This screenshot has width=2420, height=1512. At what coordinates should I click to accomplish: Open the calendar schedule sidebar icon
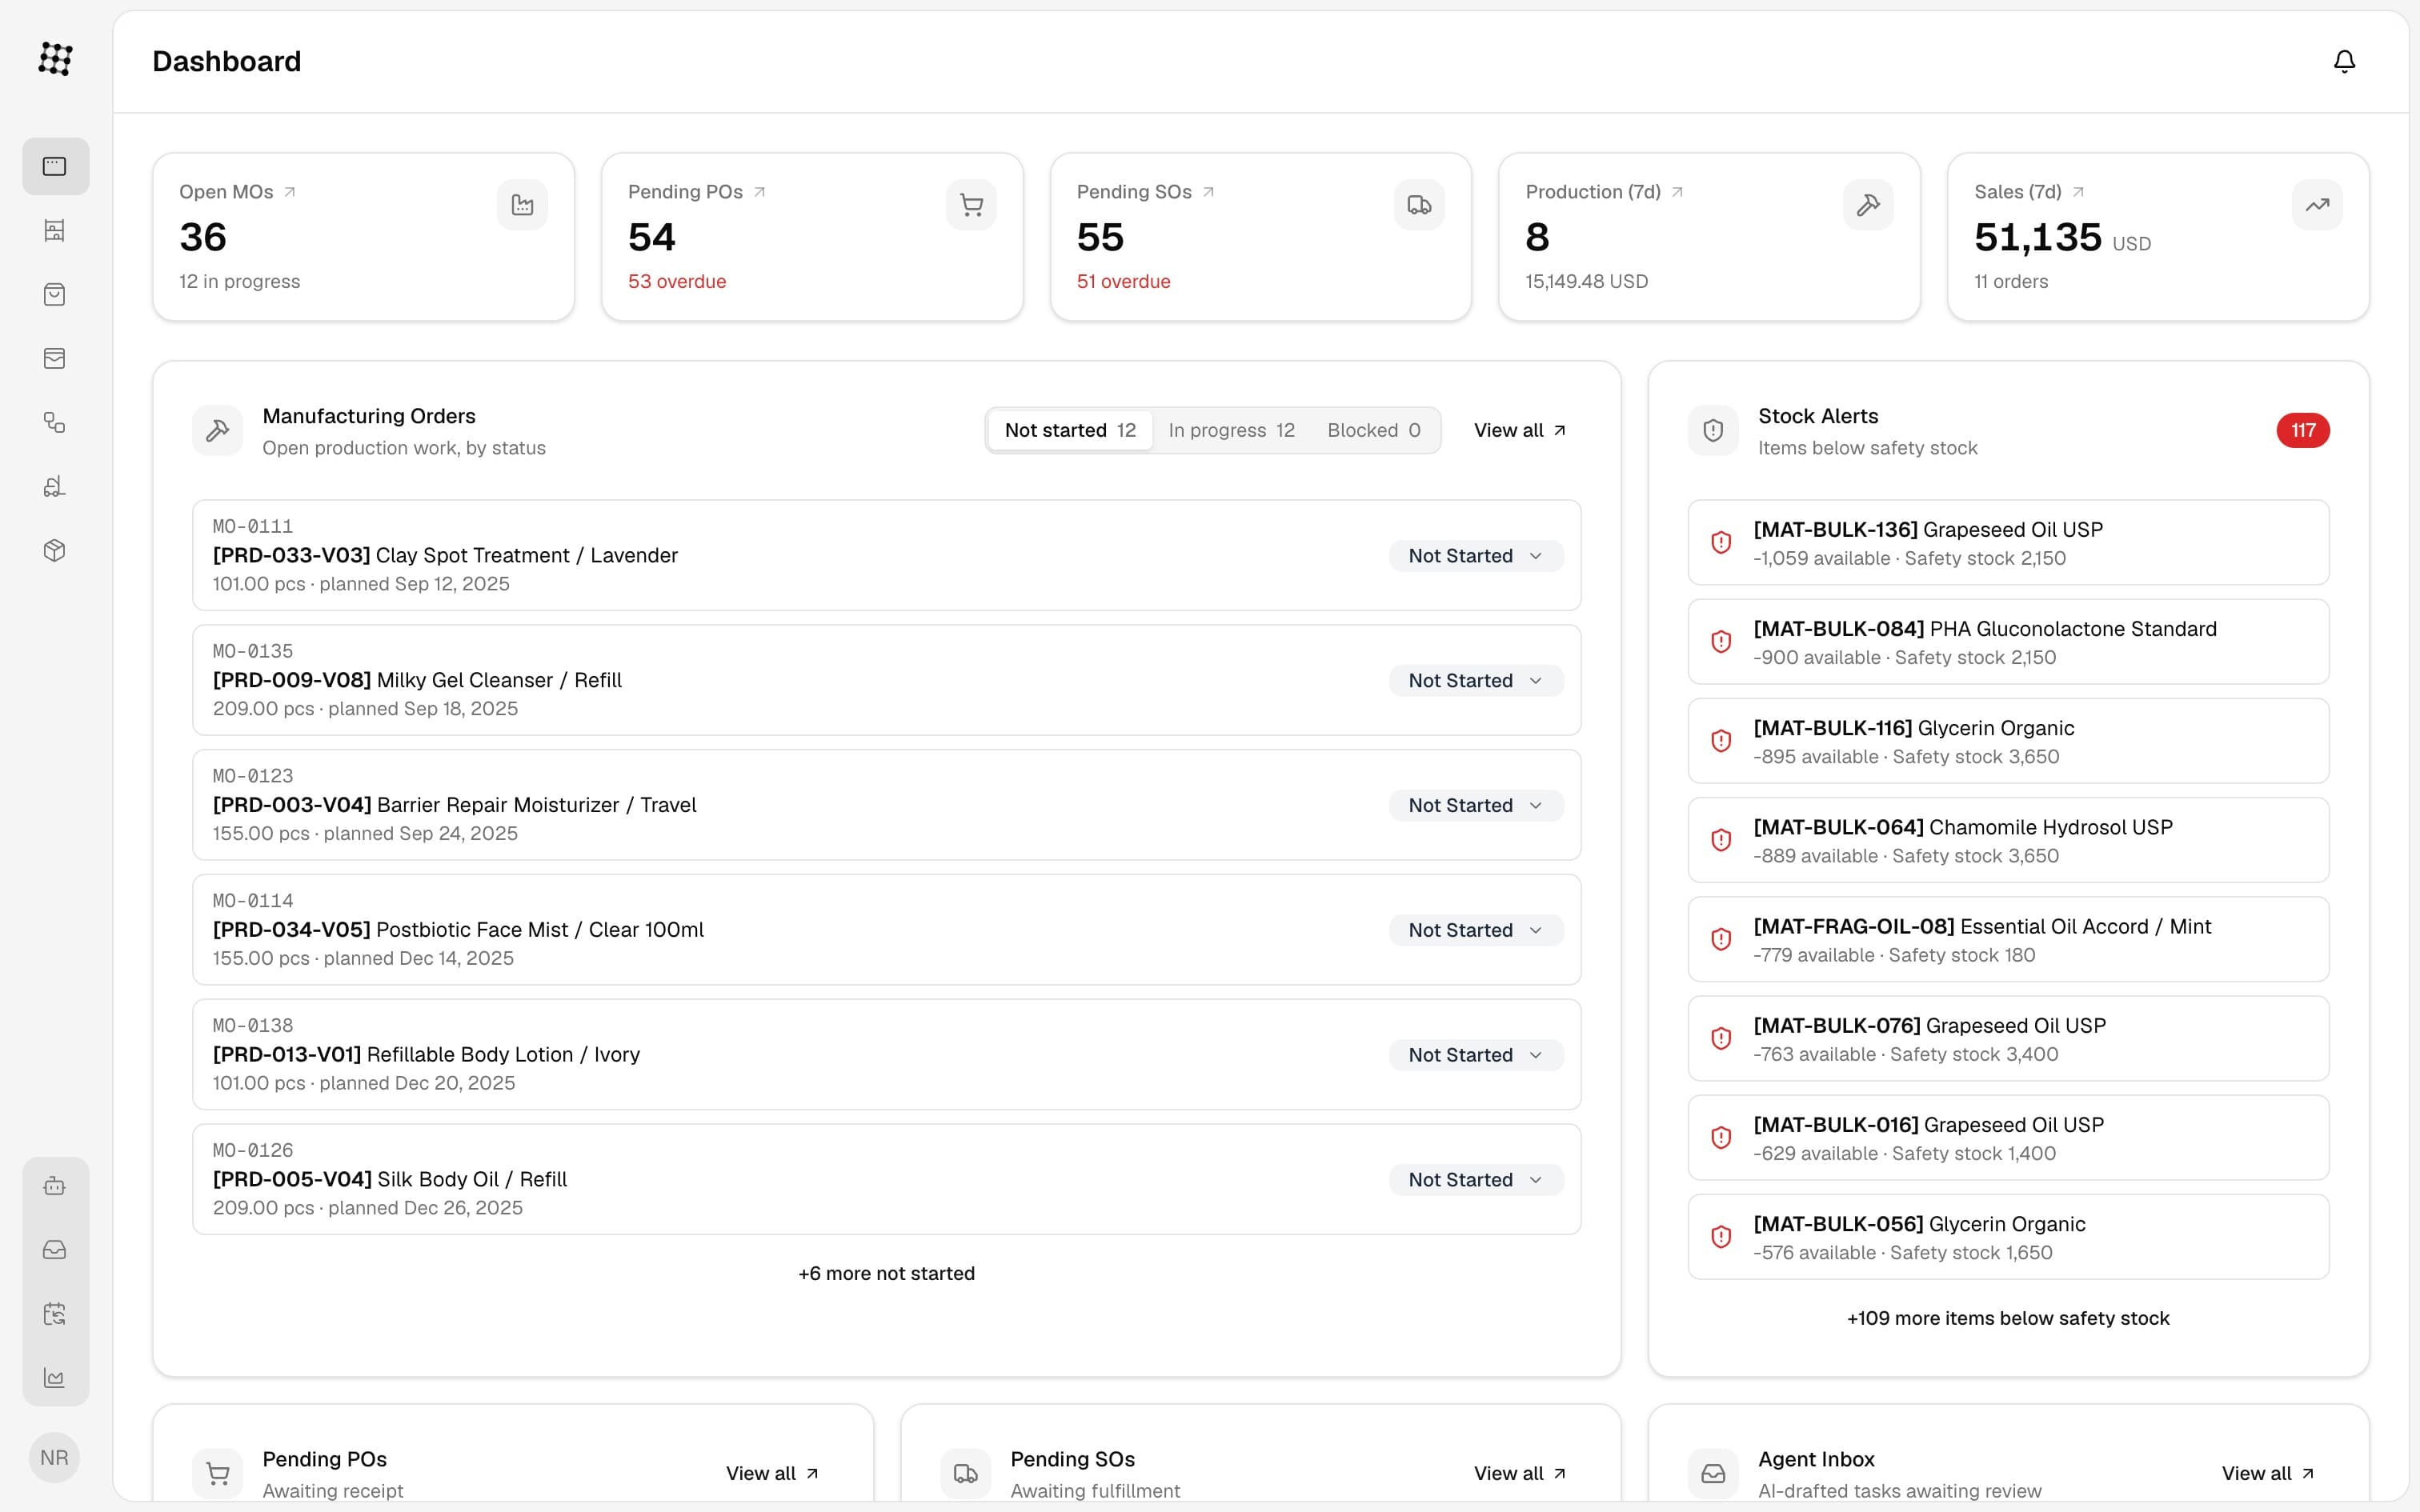coord(55,1314)
